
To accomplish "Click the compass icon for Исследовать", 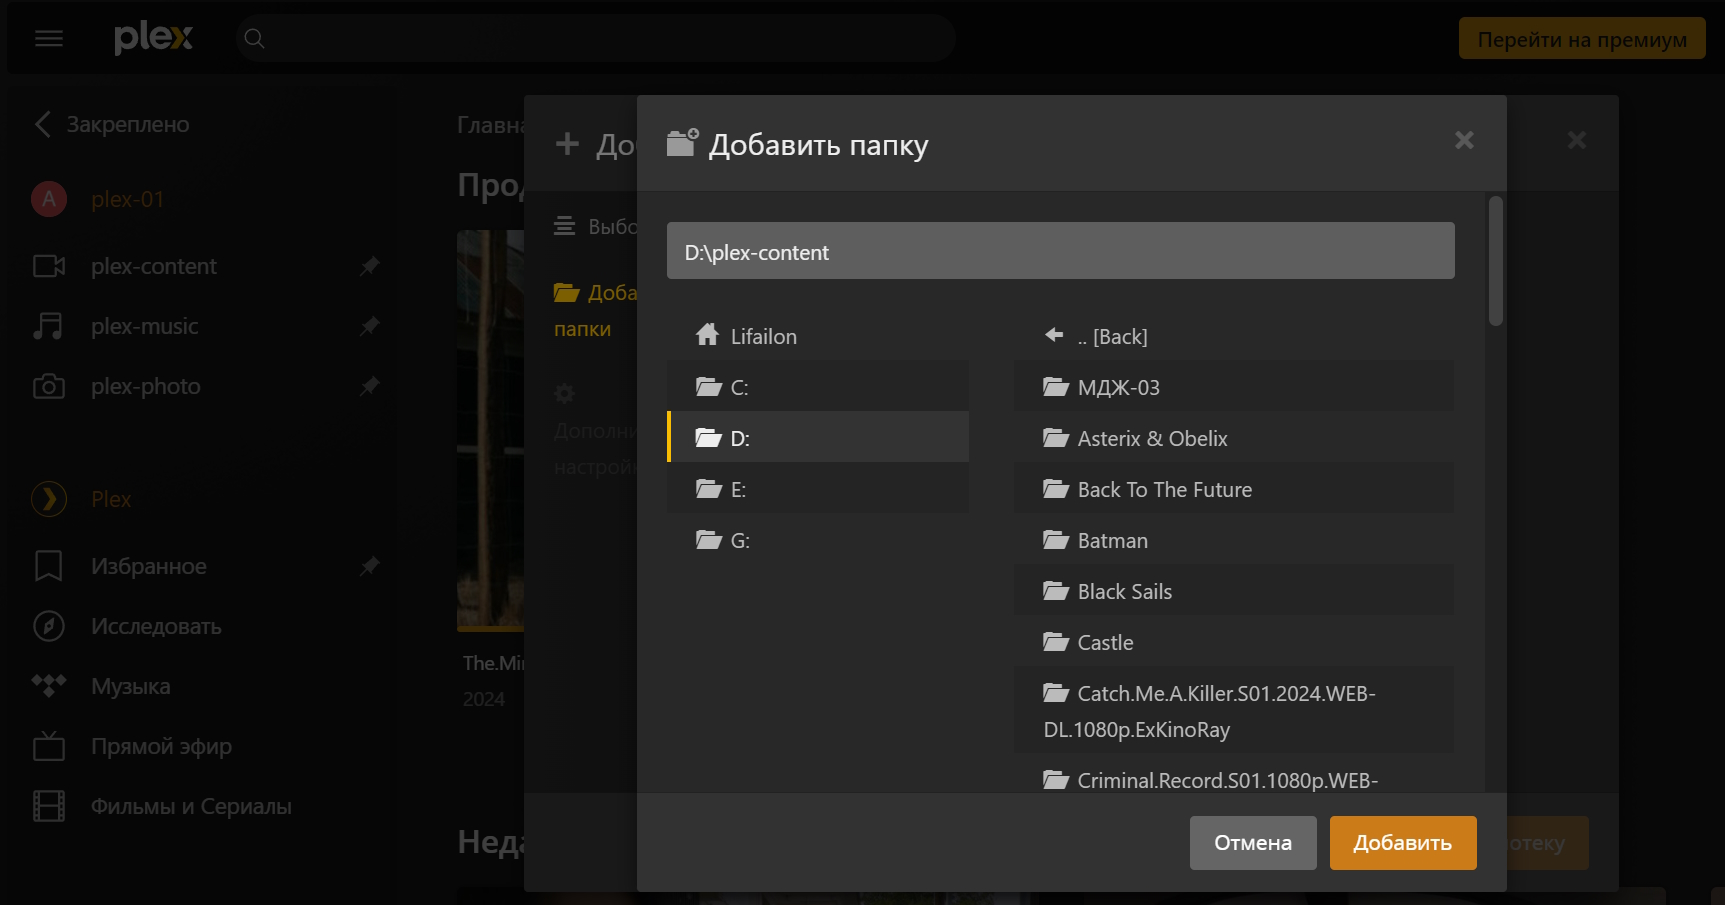I will pyautogui.click(x=49, y=626).
